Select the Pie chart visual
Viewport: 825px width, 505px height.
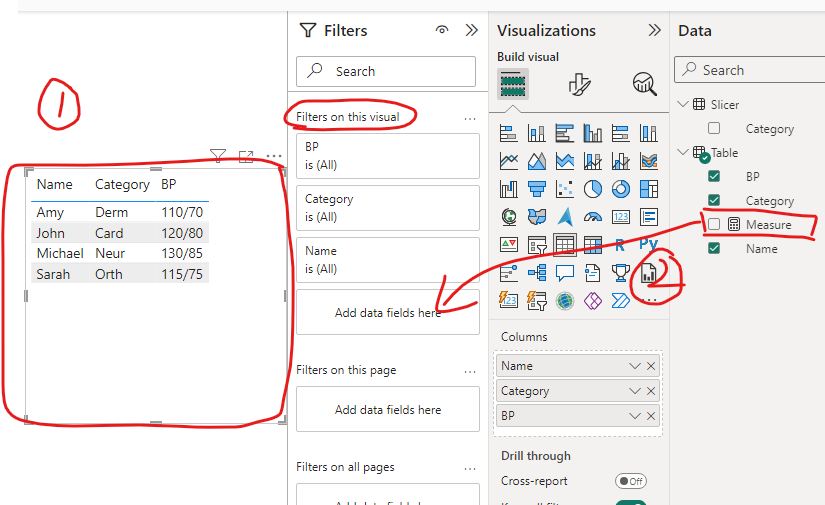[x=592, y=189]
